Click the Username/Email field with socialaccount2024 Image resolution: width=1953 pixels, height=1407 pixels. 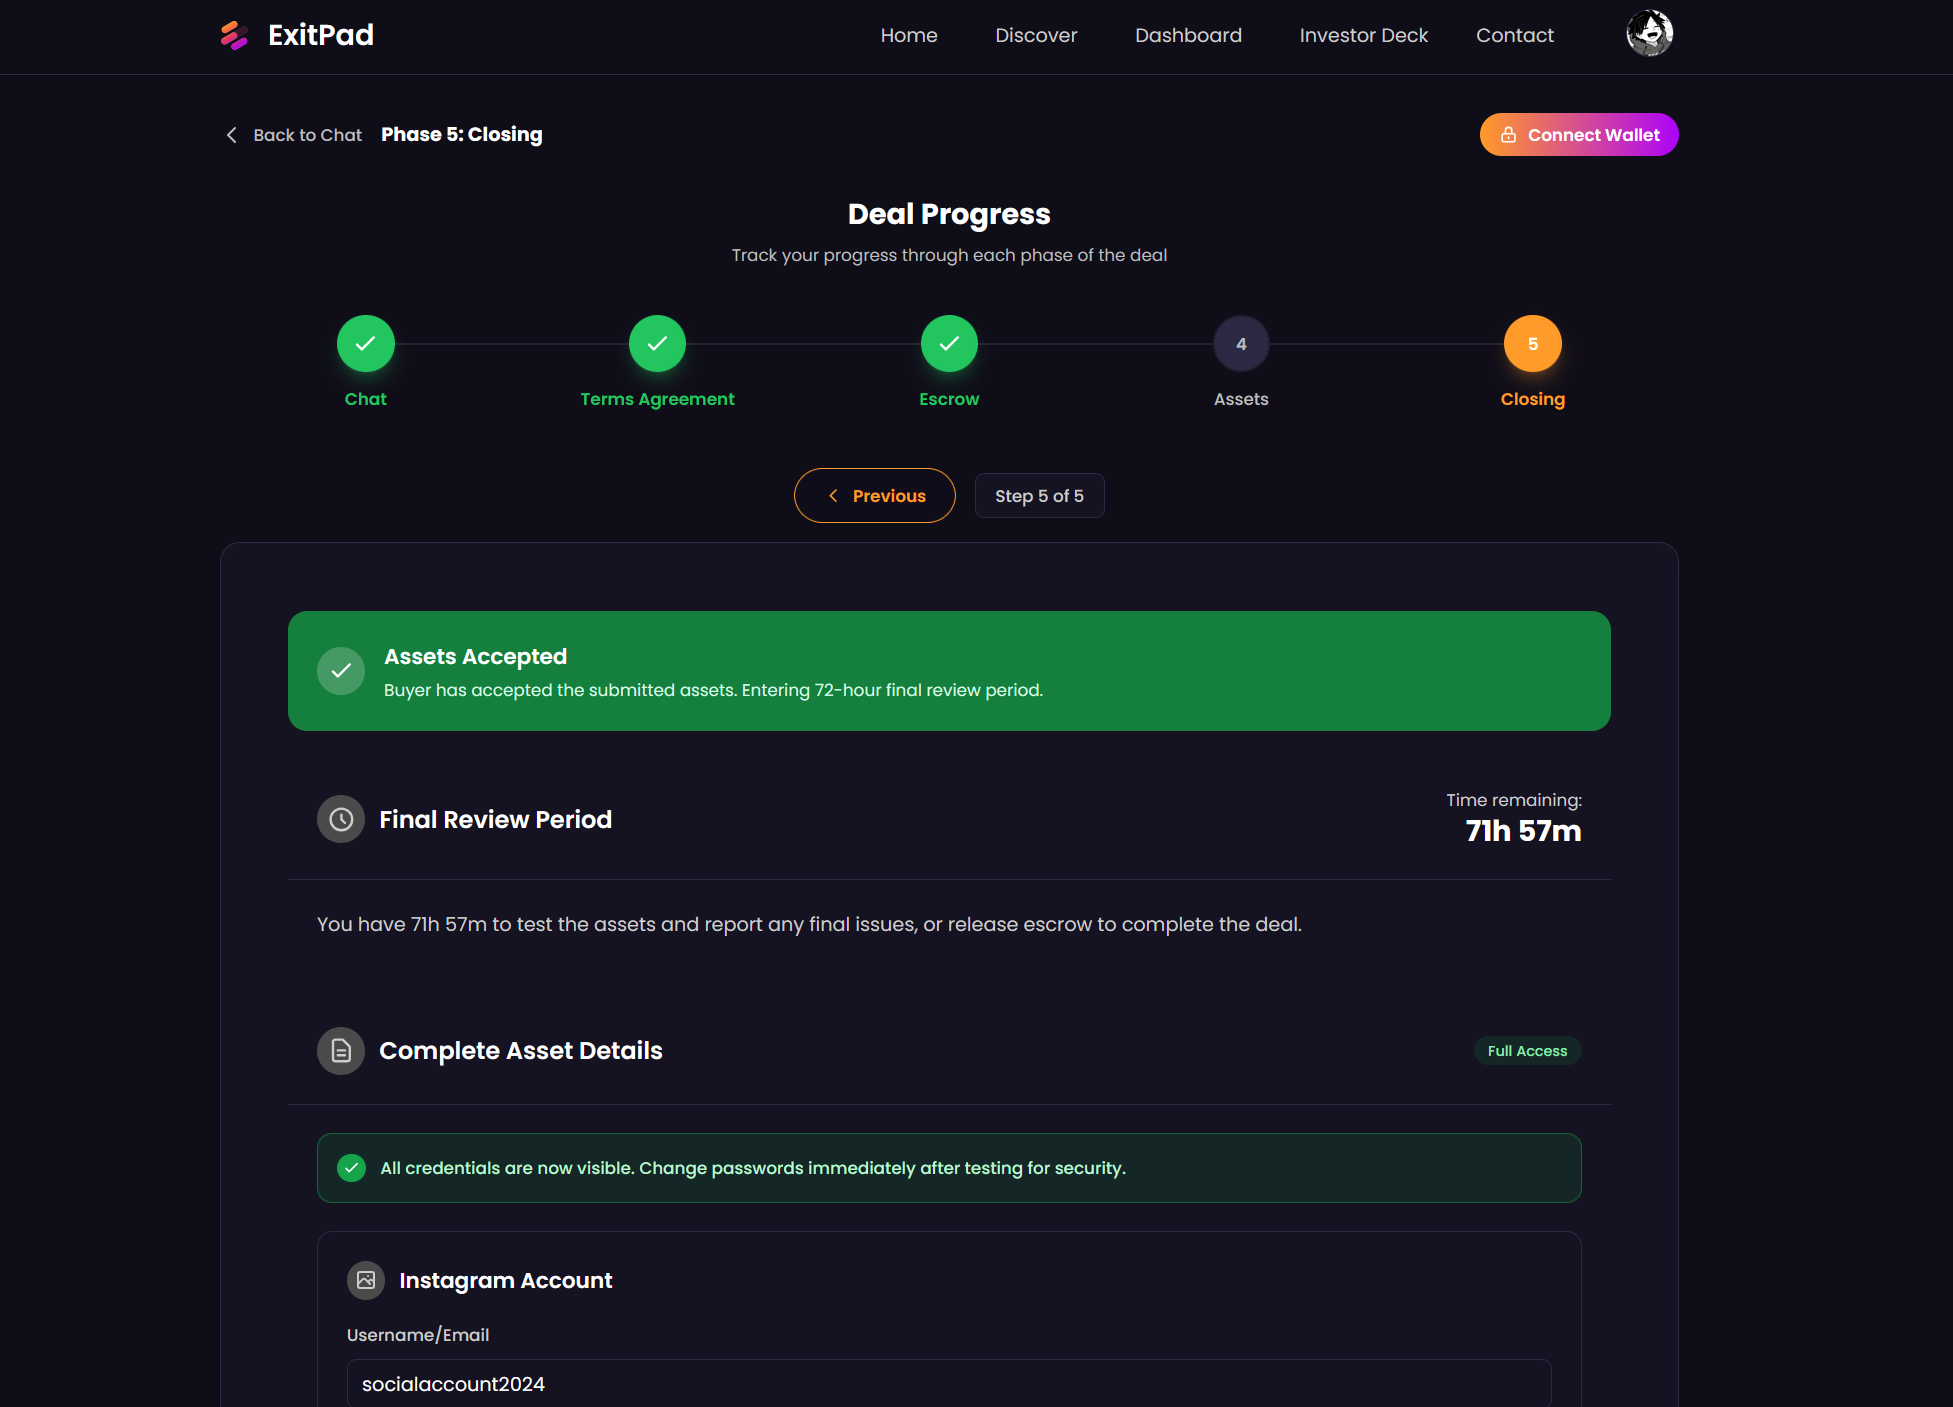(949, 1384)
